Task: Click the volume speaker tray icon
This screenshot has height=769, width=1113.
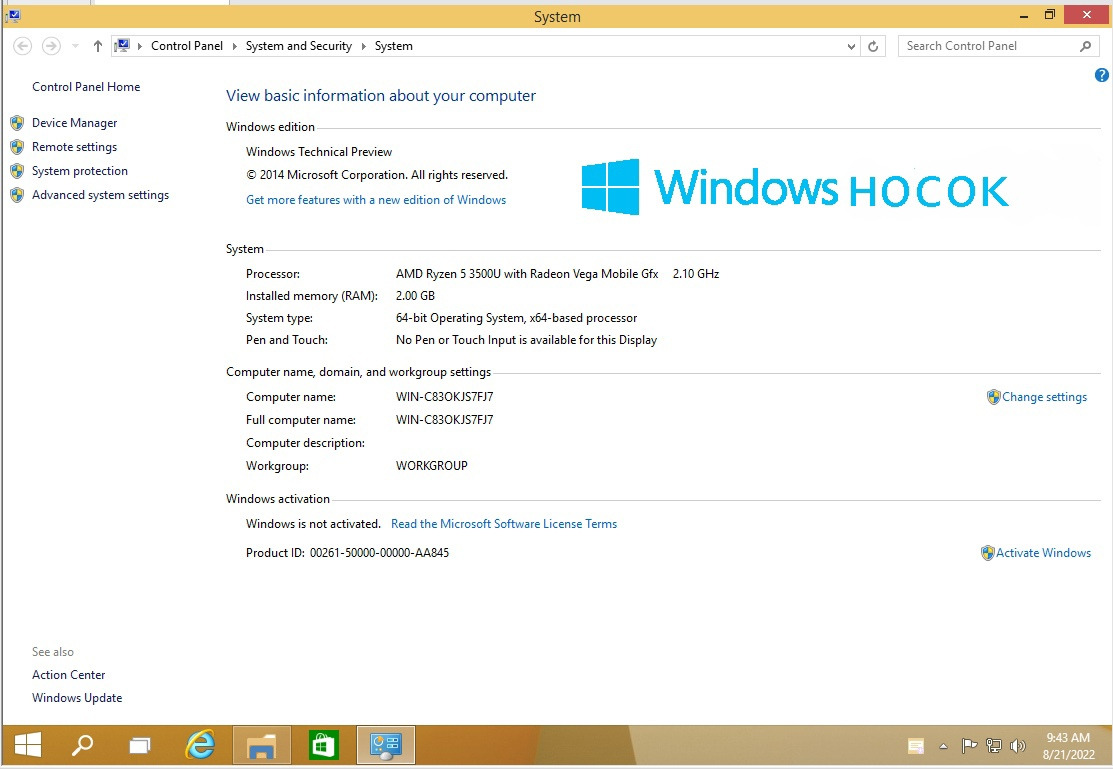Action: point(1018,746)
